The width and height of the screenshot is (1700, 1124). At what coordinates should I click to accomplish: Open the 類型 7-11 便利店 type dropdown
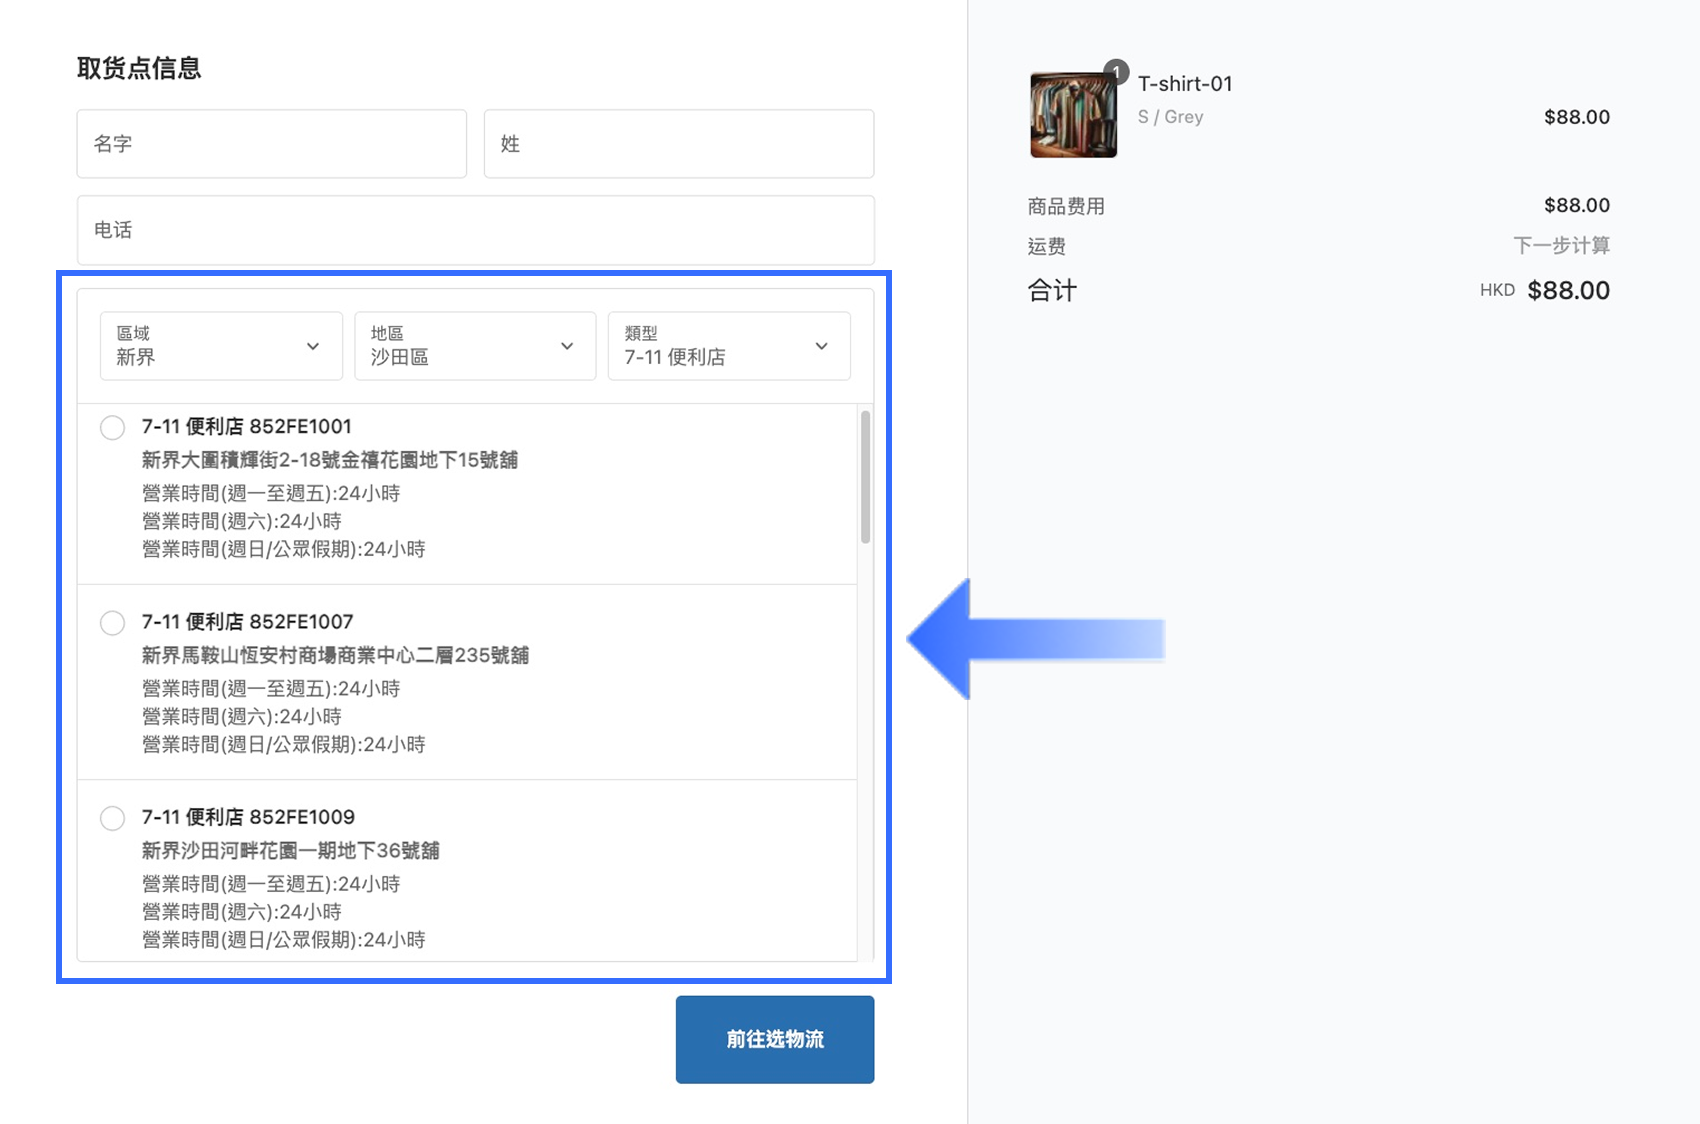point(729,346)
